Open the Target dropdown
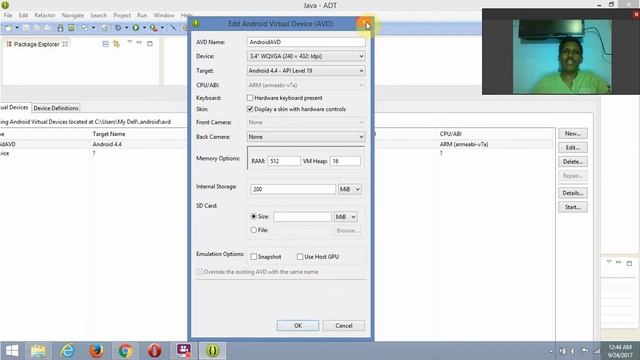Screen dimensions: 640x360 coord(306,71)
